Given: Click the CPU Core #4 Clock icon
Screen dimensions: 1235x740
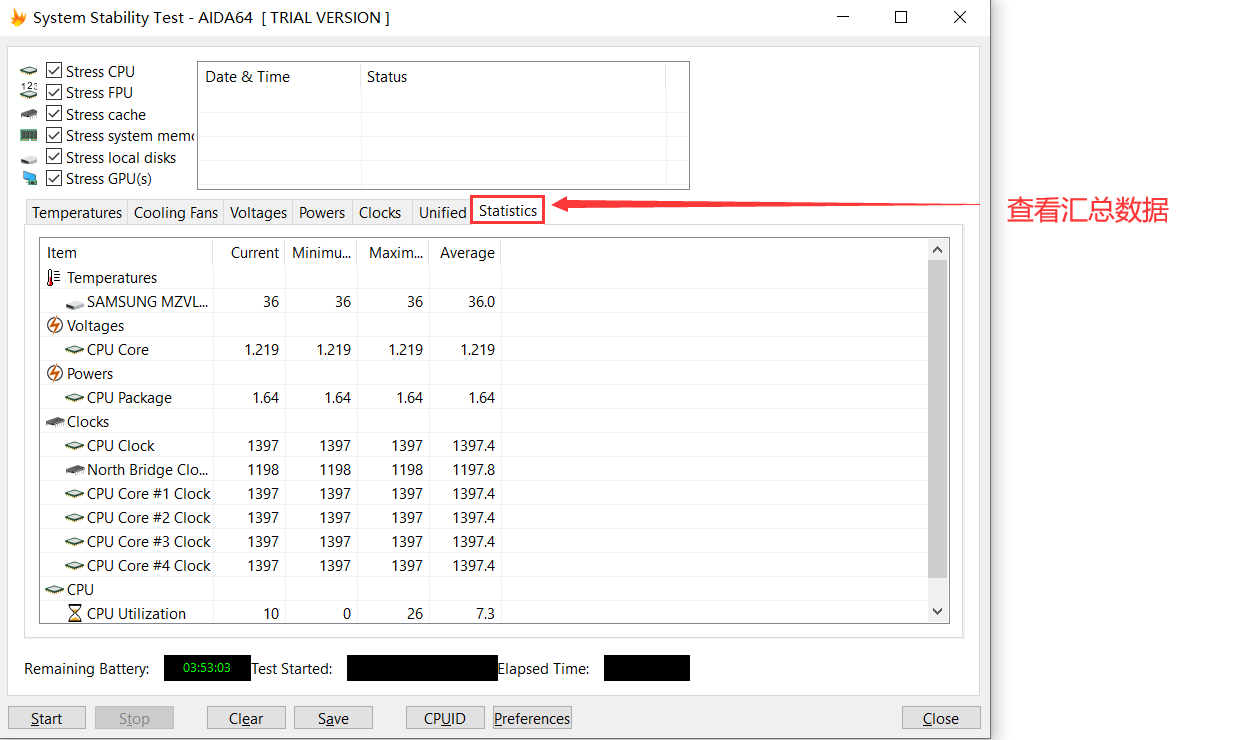Looking at the screenshot, I should click(x=75, y=566).
